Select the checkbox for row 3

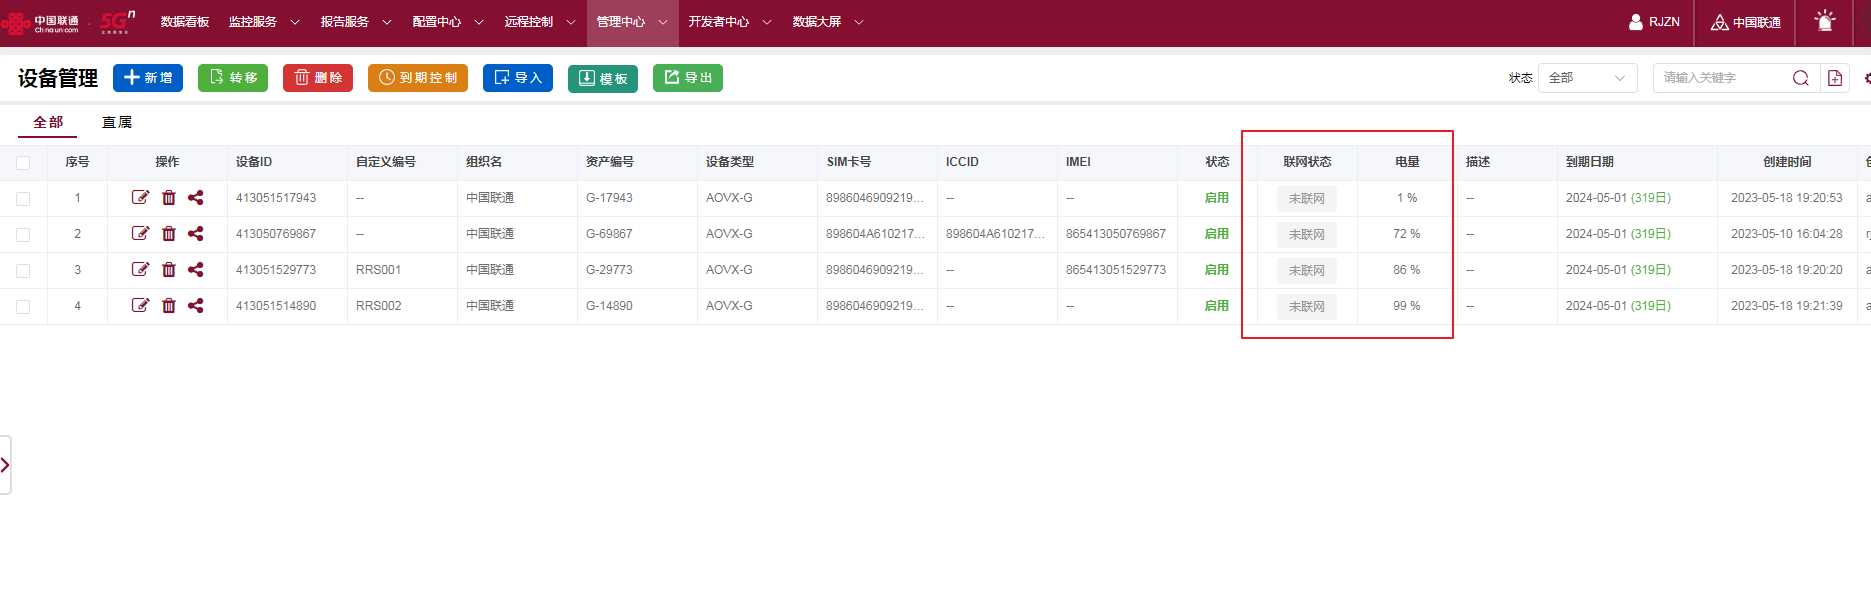click(23, 271)
